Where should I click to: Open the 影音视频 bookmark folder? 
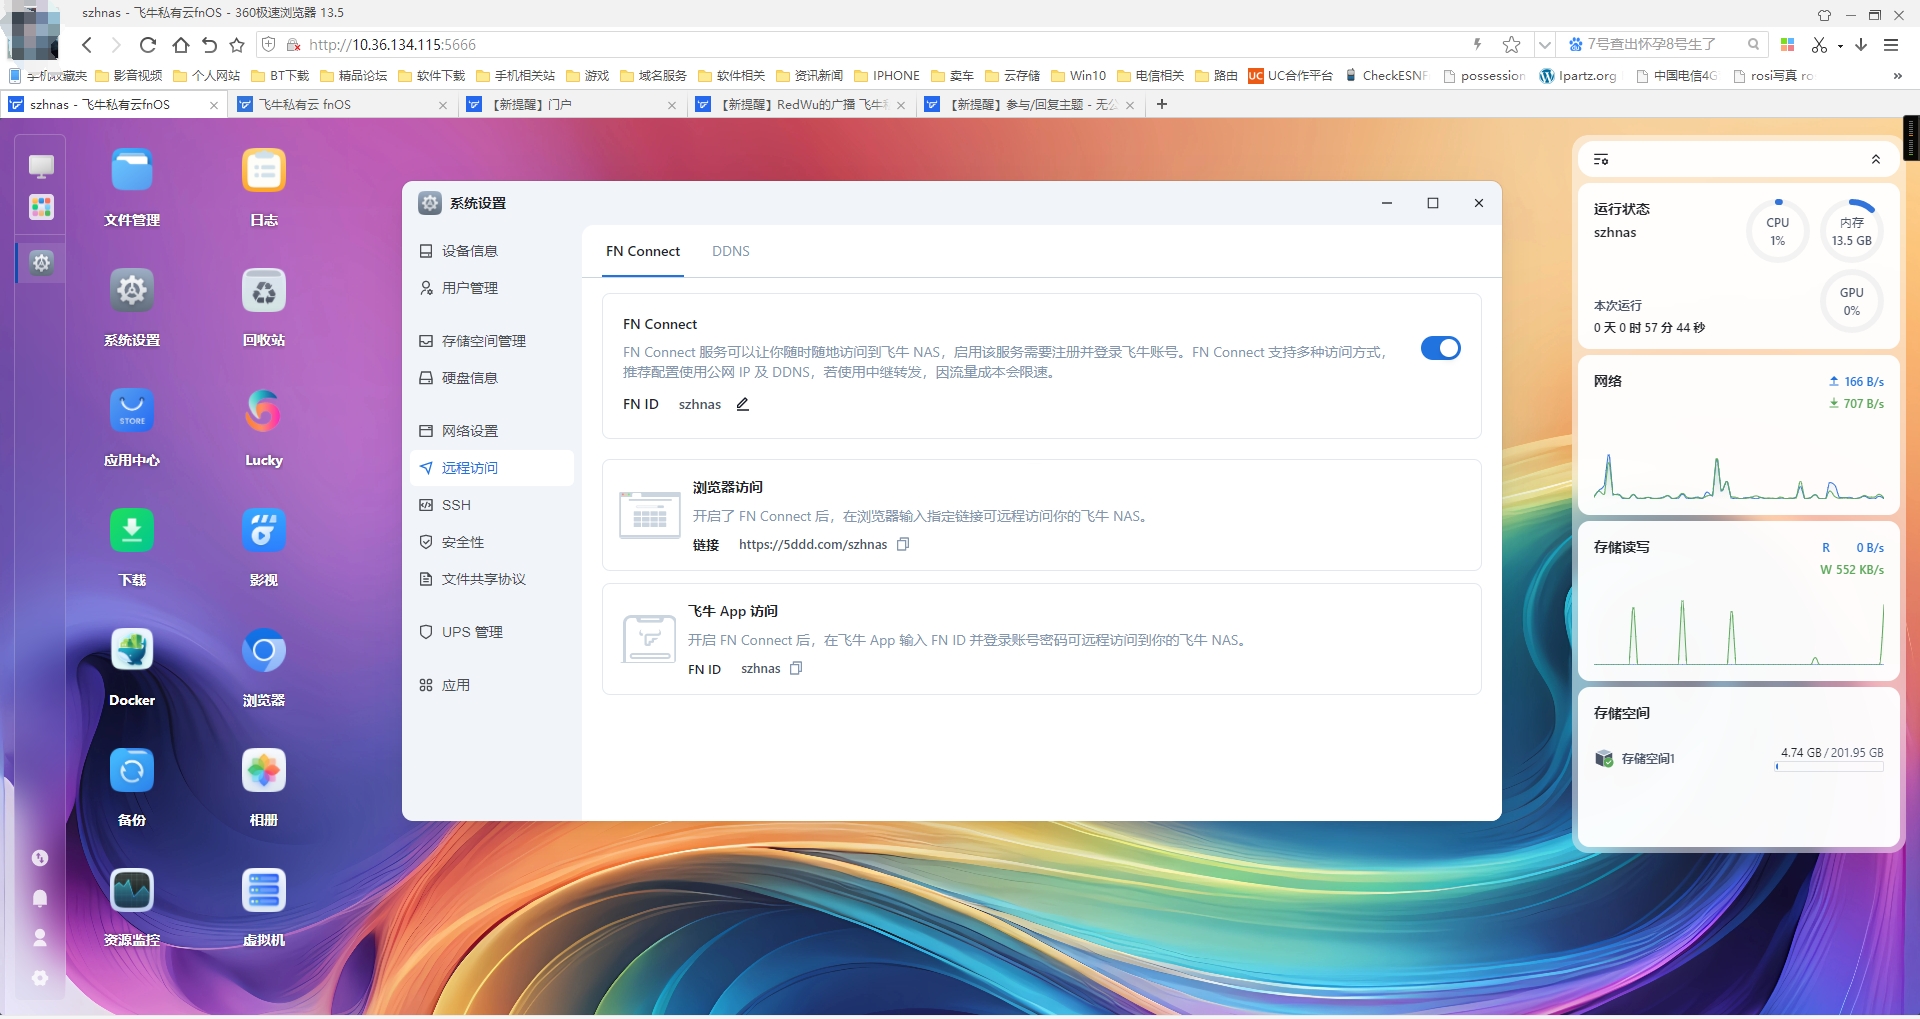click(x=128, y=76)
